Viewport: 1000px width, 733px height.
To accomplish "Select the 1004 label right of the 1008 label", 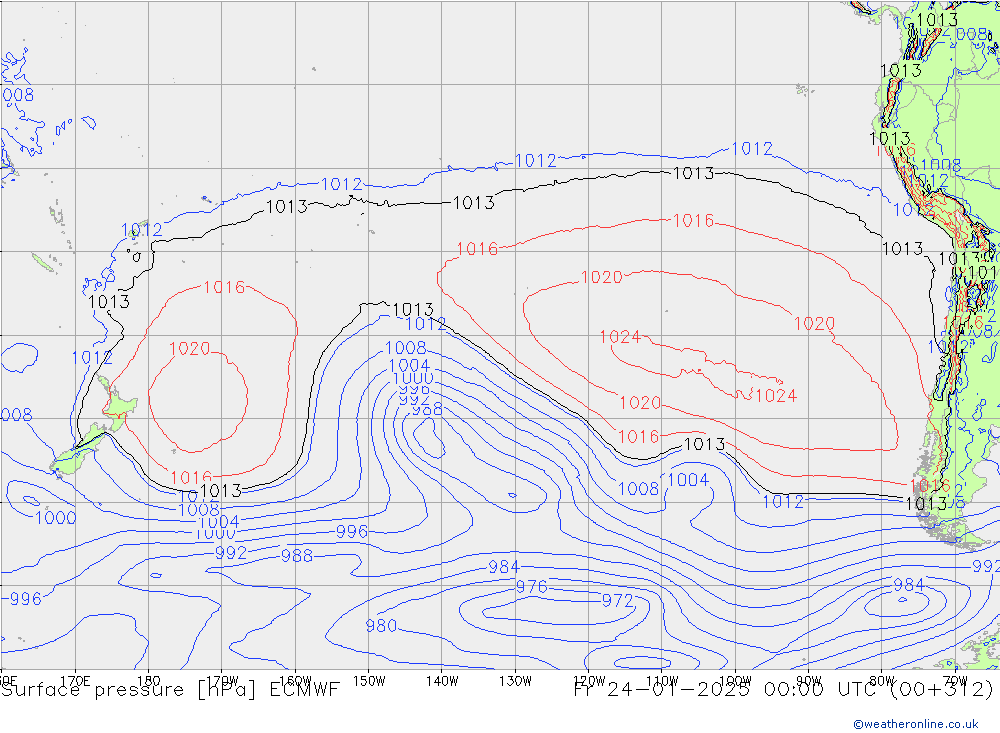I will pos(688,480).
